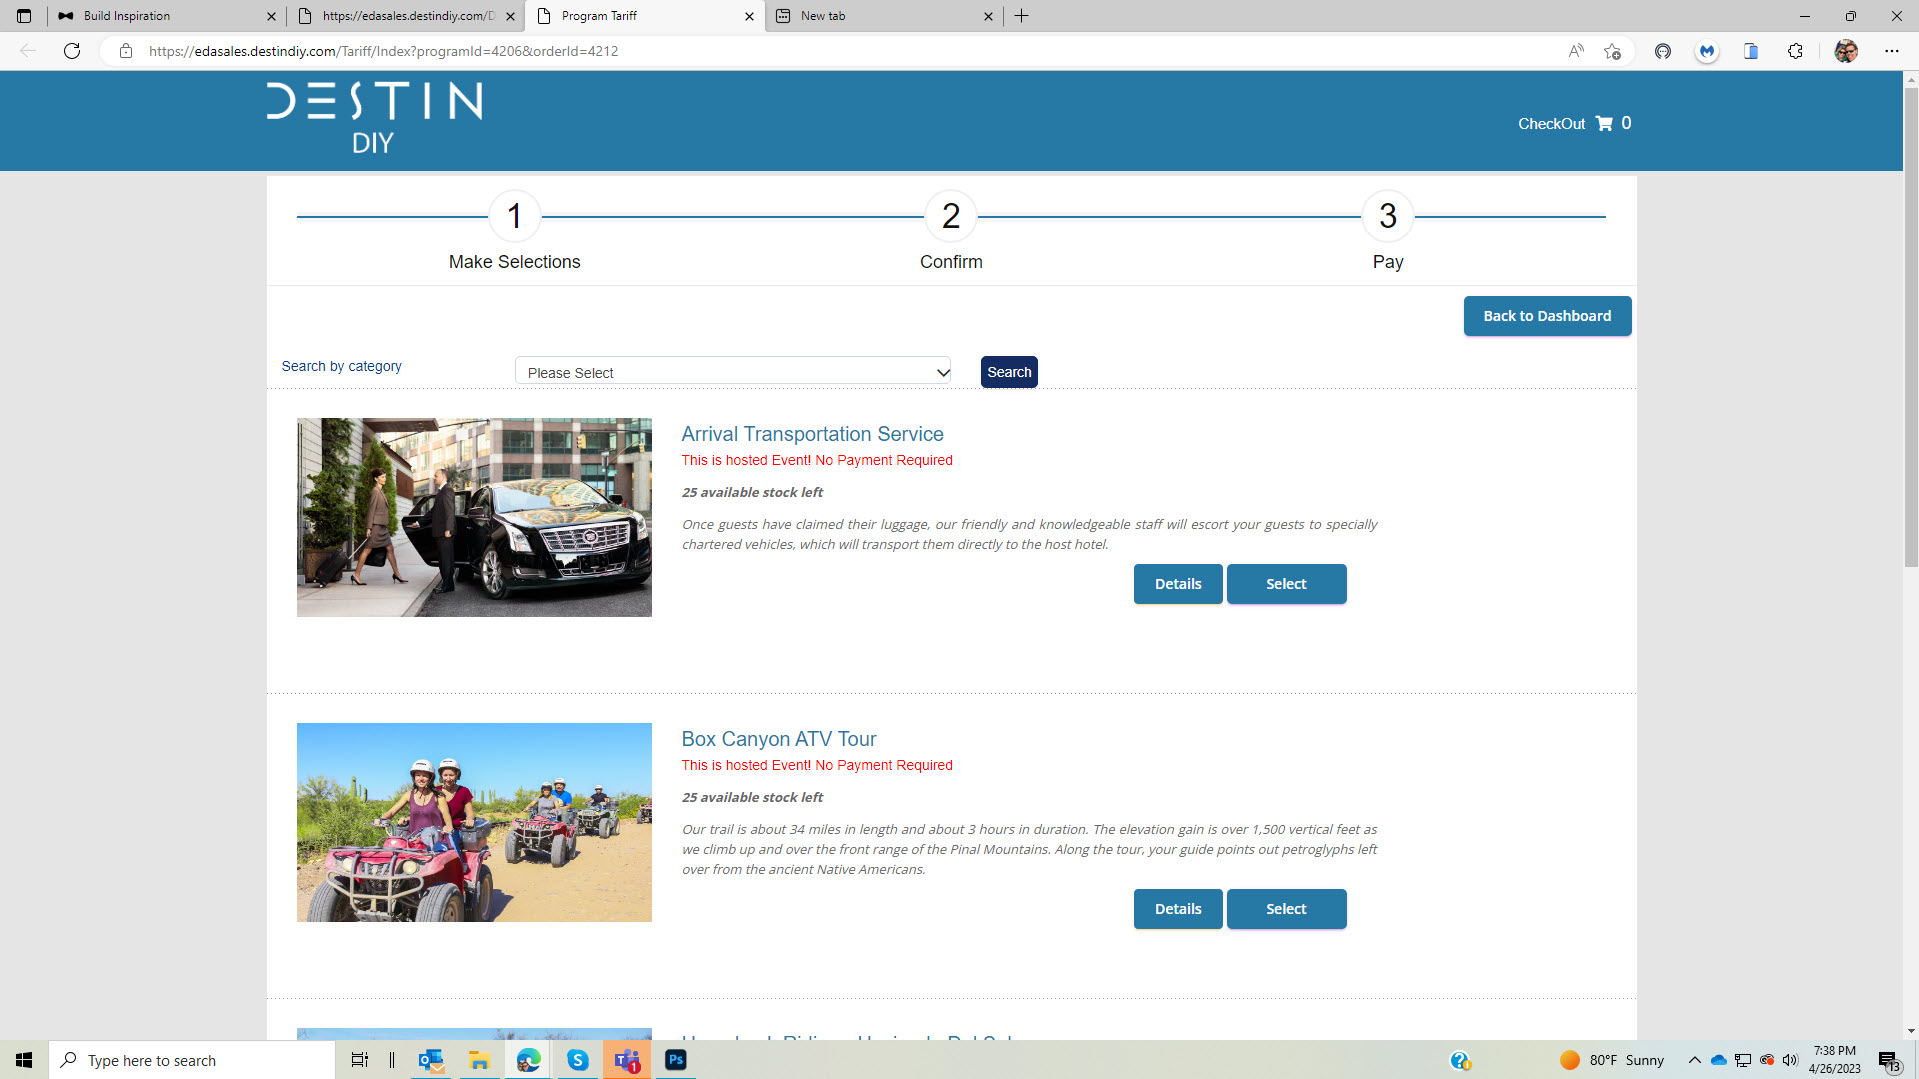Open Skype from the taskbar

coord(578,1060)
